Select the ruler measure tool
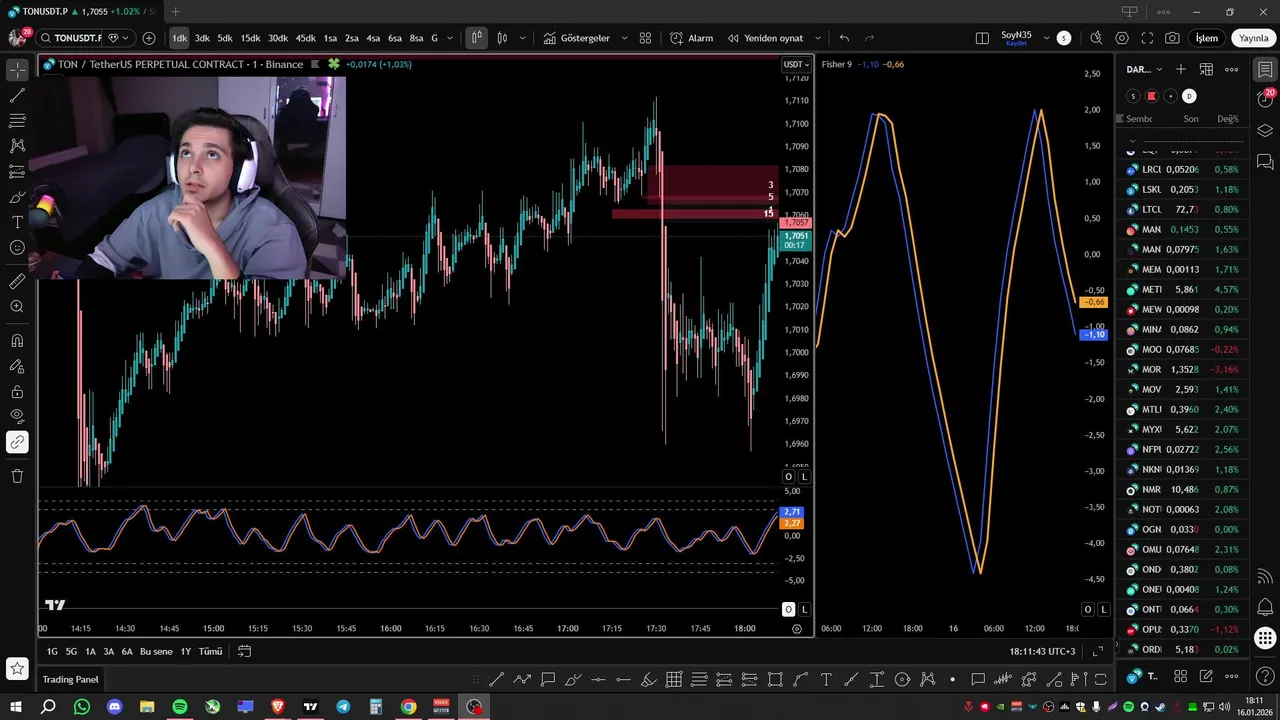 17,282
